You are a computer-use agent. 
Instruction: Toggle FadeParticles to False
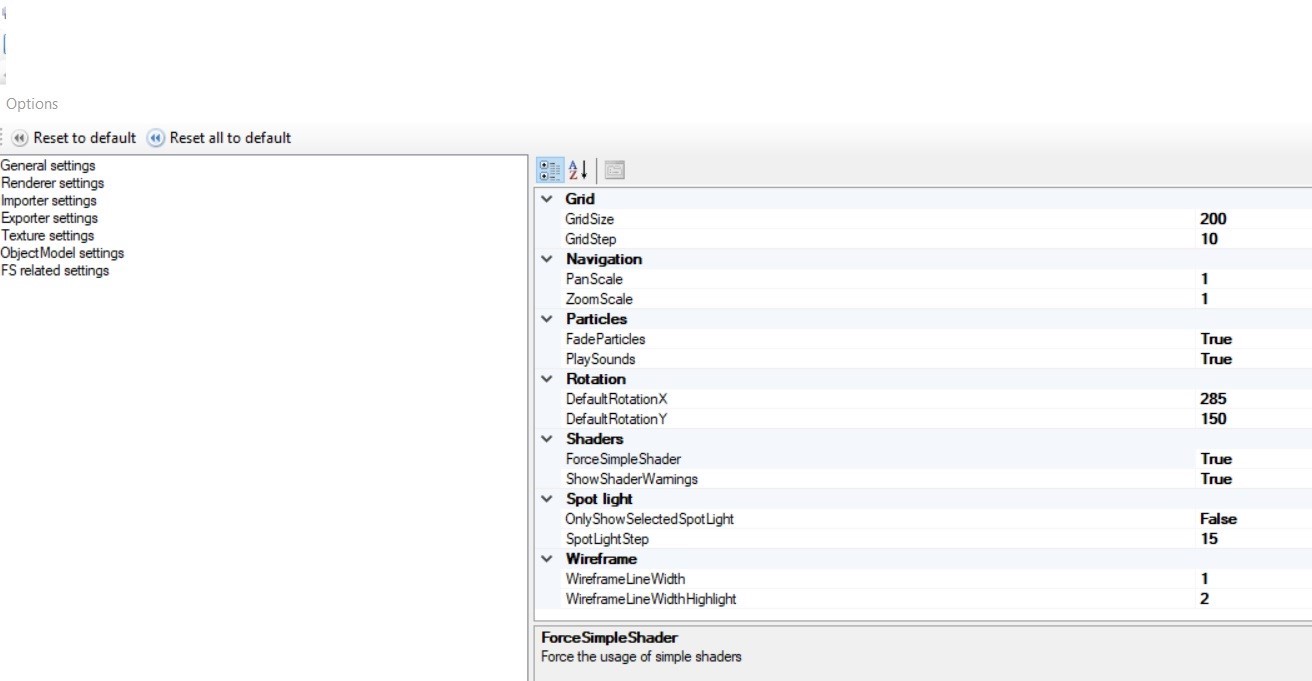1215,339
